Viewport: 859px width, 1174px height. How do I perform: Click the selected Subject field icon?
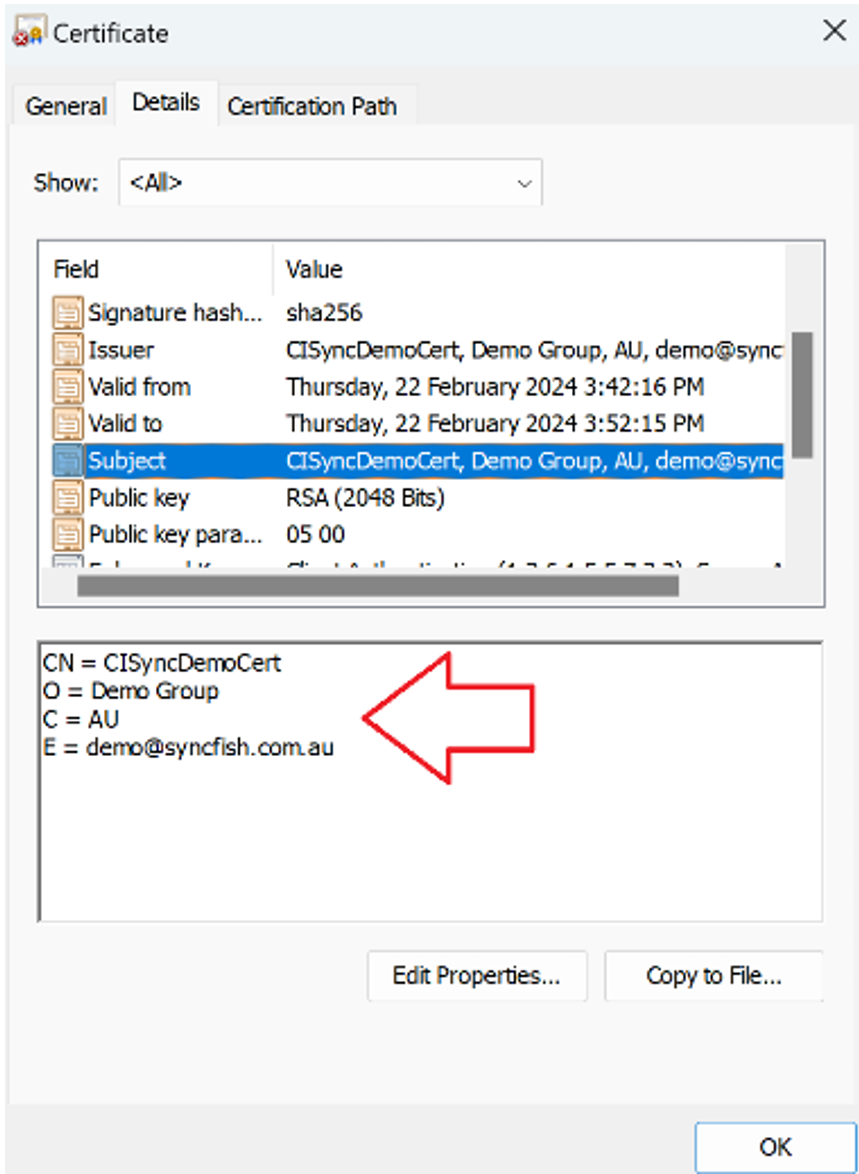[67, 460]
